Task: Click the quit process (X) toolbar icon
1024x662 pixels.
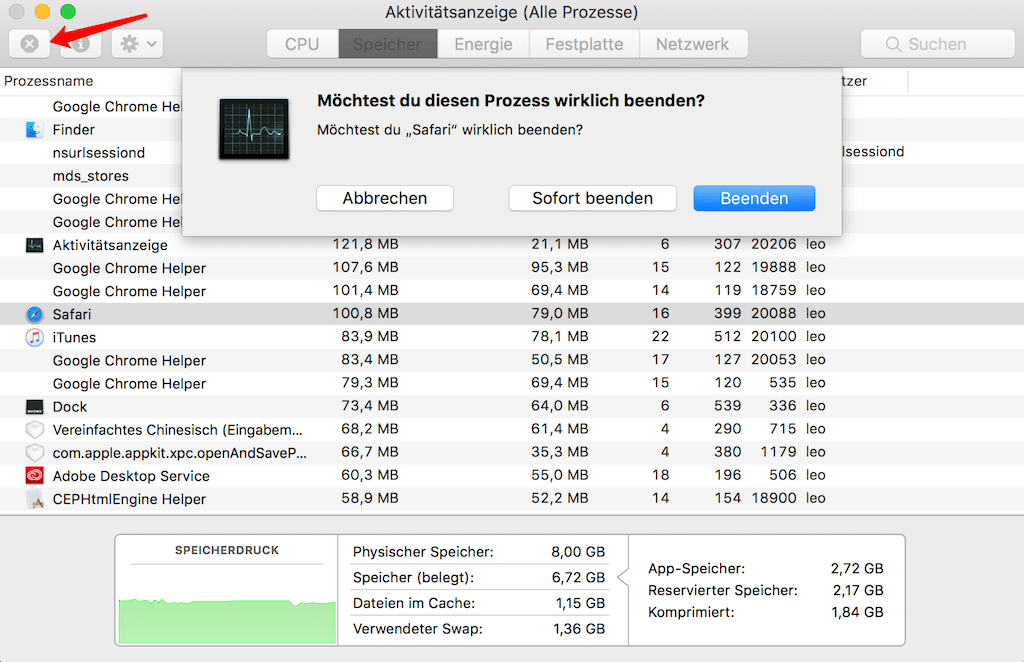Action: click(29, 44)
